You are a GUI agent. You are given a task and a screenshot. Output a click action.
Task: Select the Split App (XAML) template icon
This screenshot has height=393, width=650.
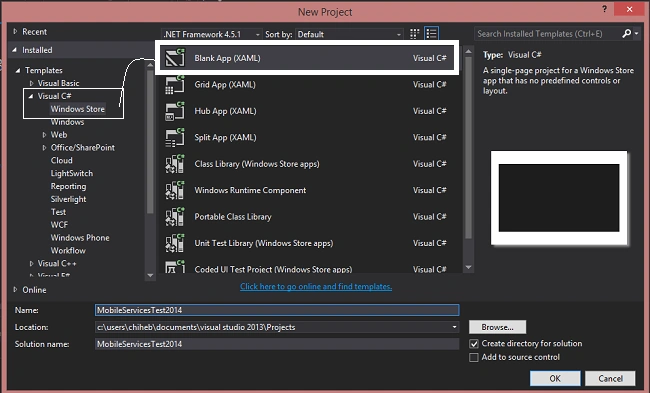[175, 138]
